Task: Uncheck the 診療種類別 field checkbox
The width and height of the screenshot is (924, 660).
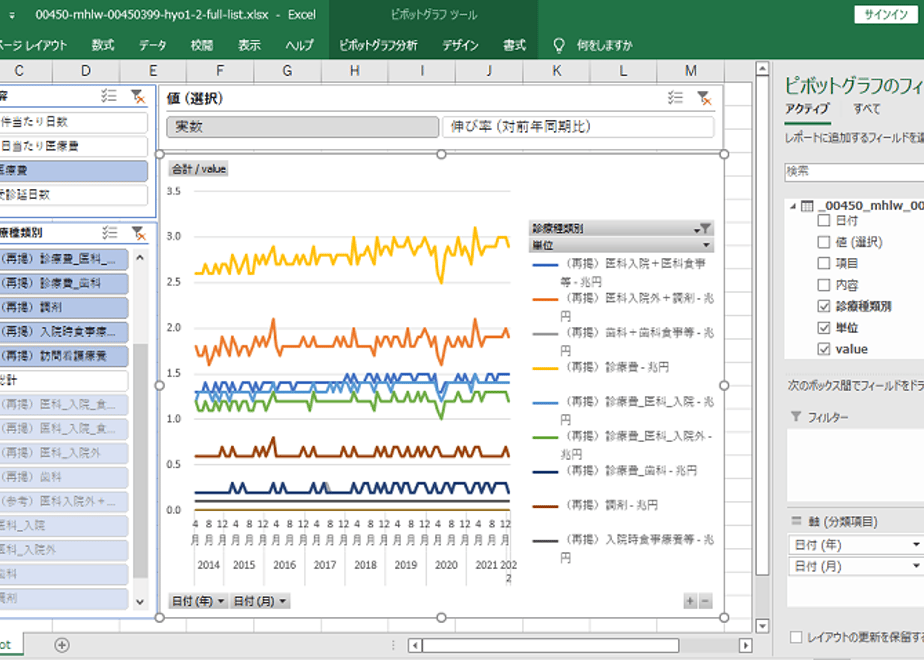Action: [x=824, y=306]
